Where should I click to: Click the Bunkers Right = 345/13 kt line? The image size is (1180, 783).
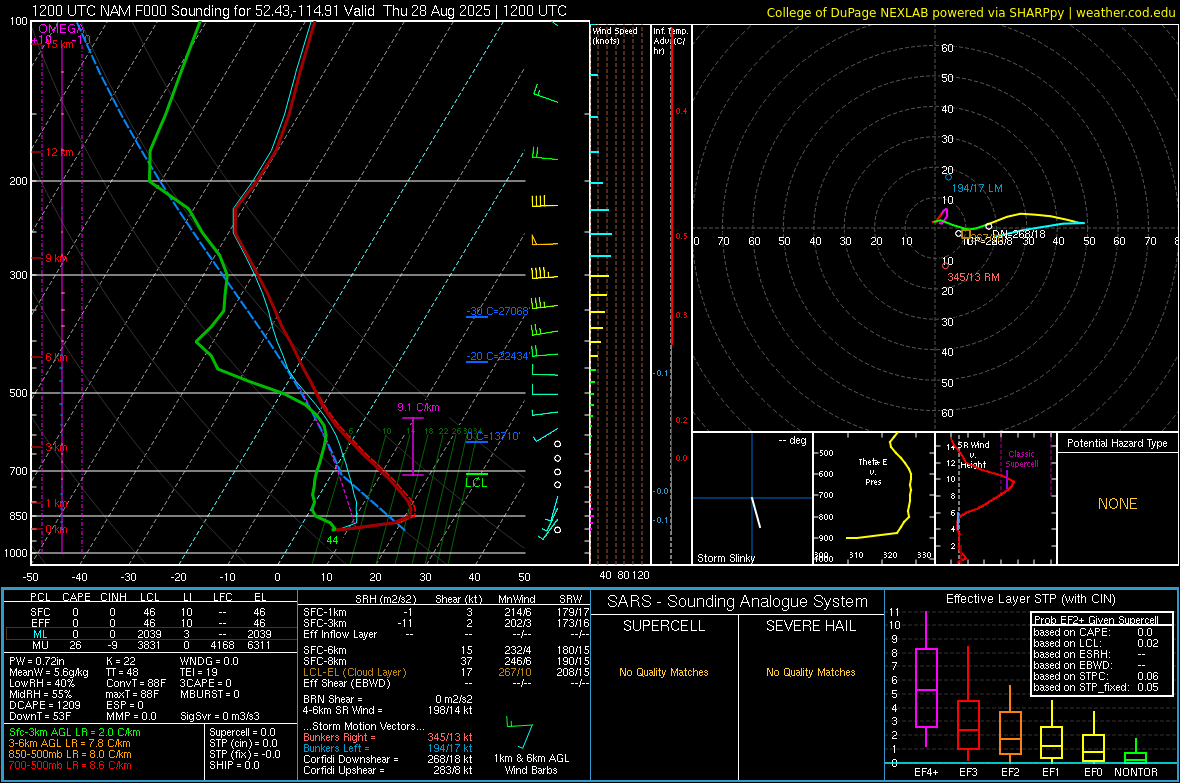pos(388,737)
